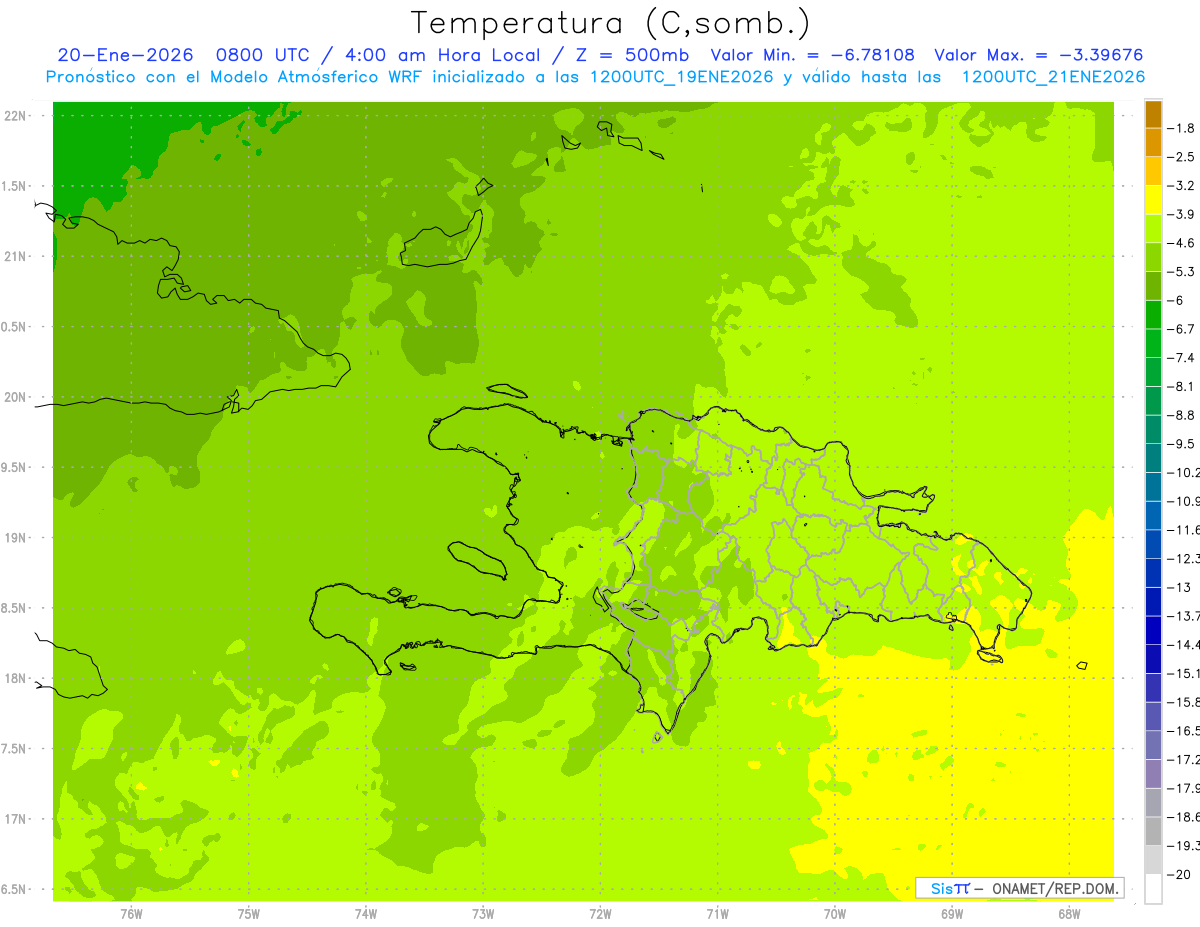1200x927 pixels.
Task: Click the "-1.8" colorbar value
Action: click(1182, 128)
